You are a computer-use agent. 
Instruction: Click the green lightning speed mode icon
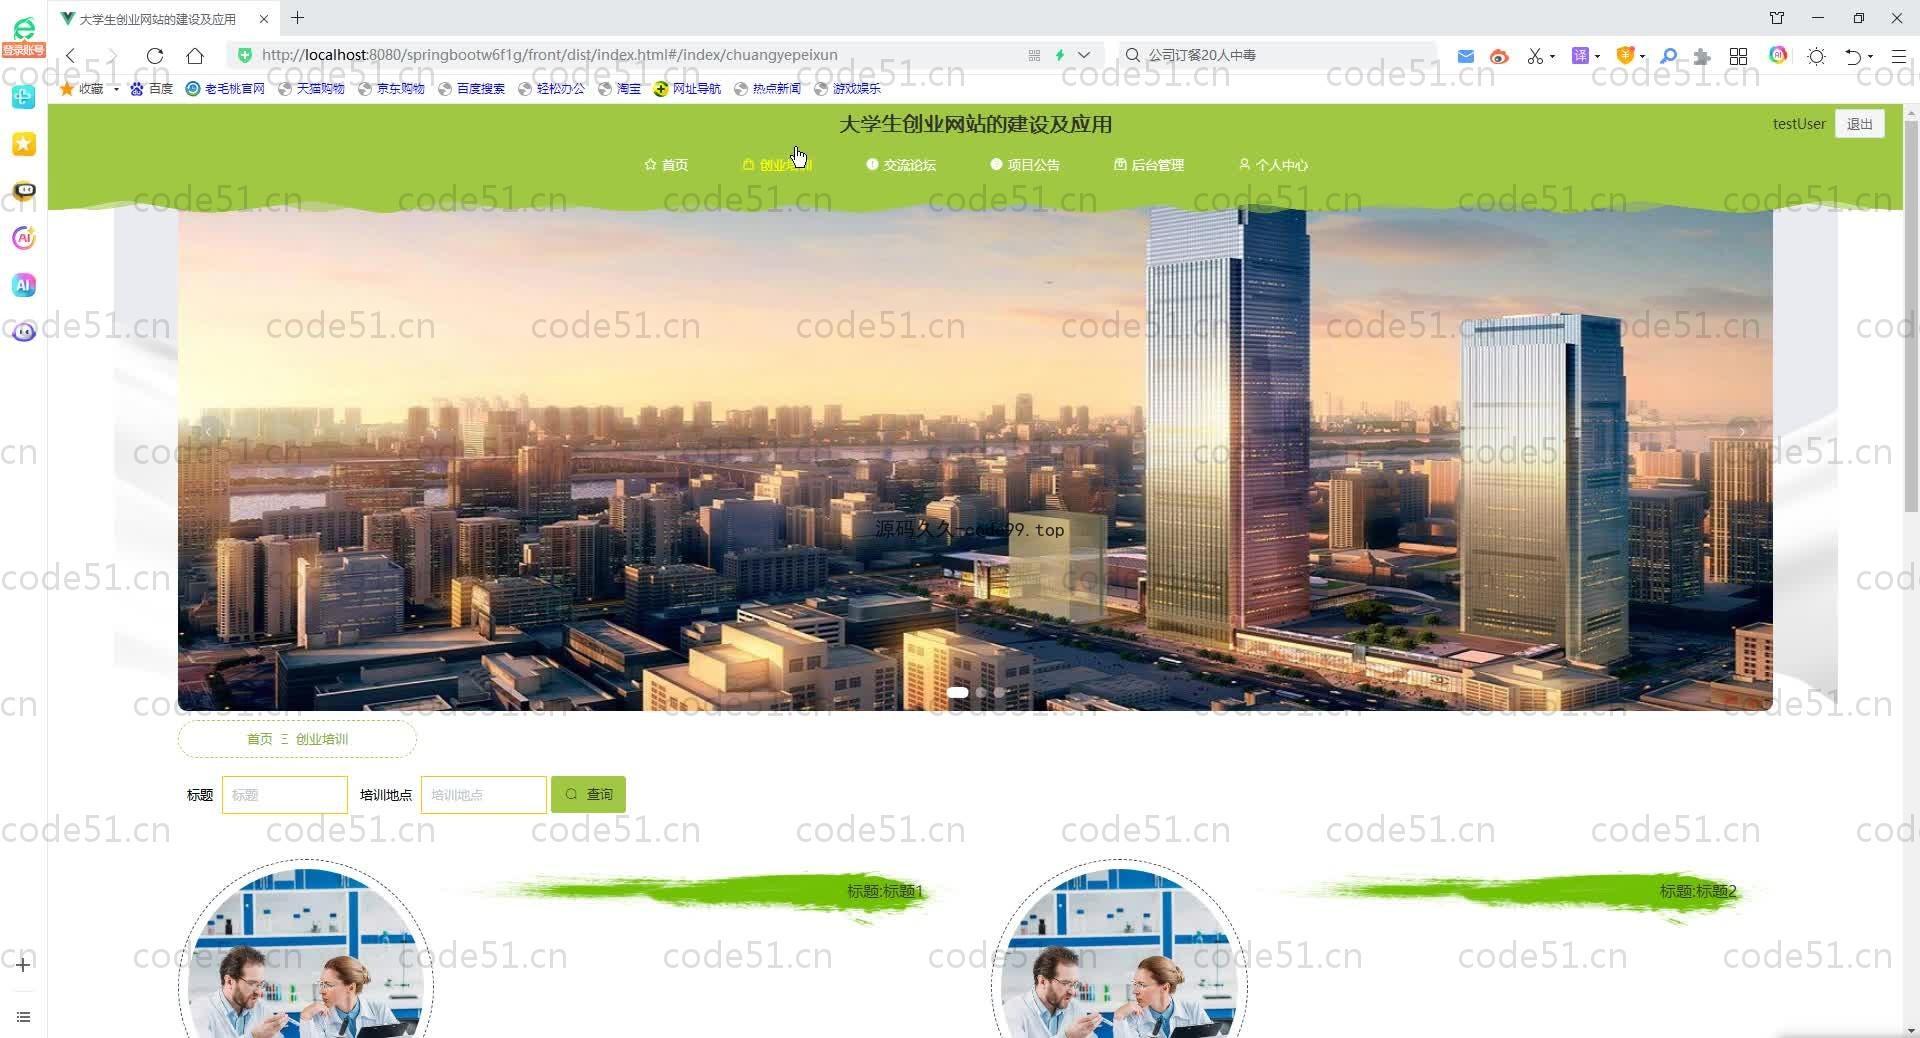tap(1060, 55)
